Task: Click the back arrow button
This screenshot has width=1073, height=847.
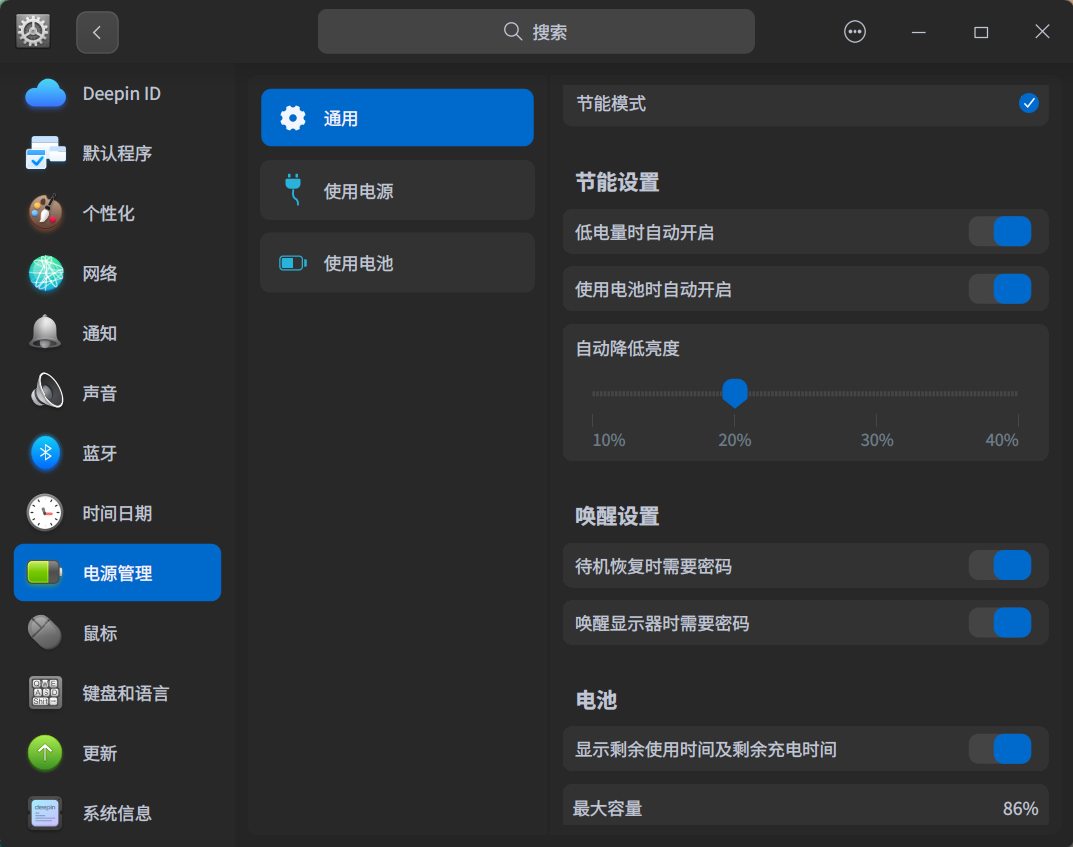Action: tap(96, 31)
